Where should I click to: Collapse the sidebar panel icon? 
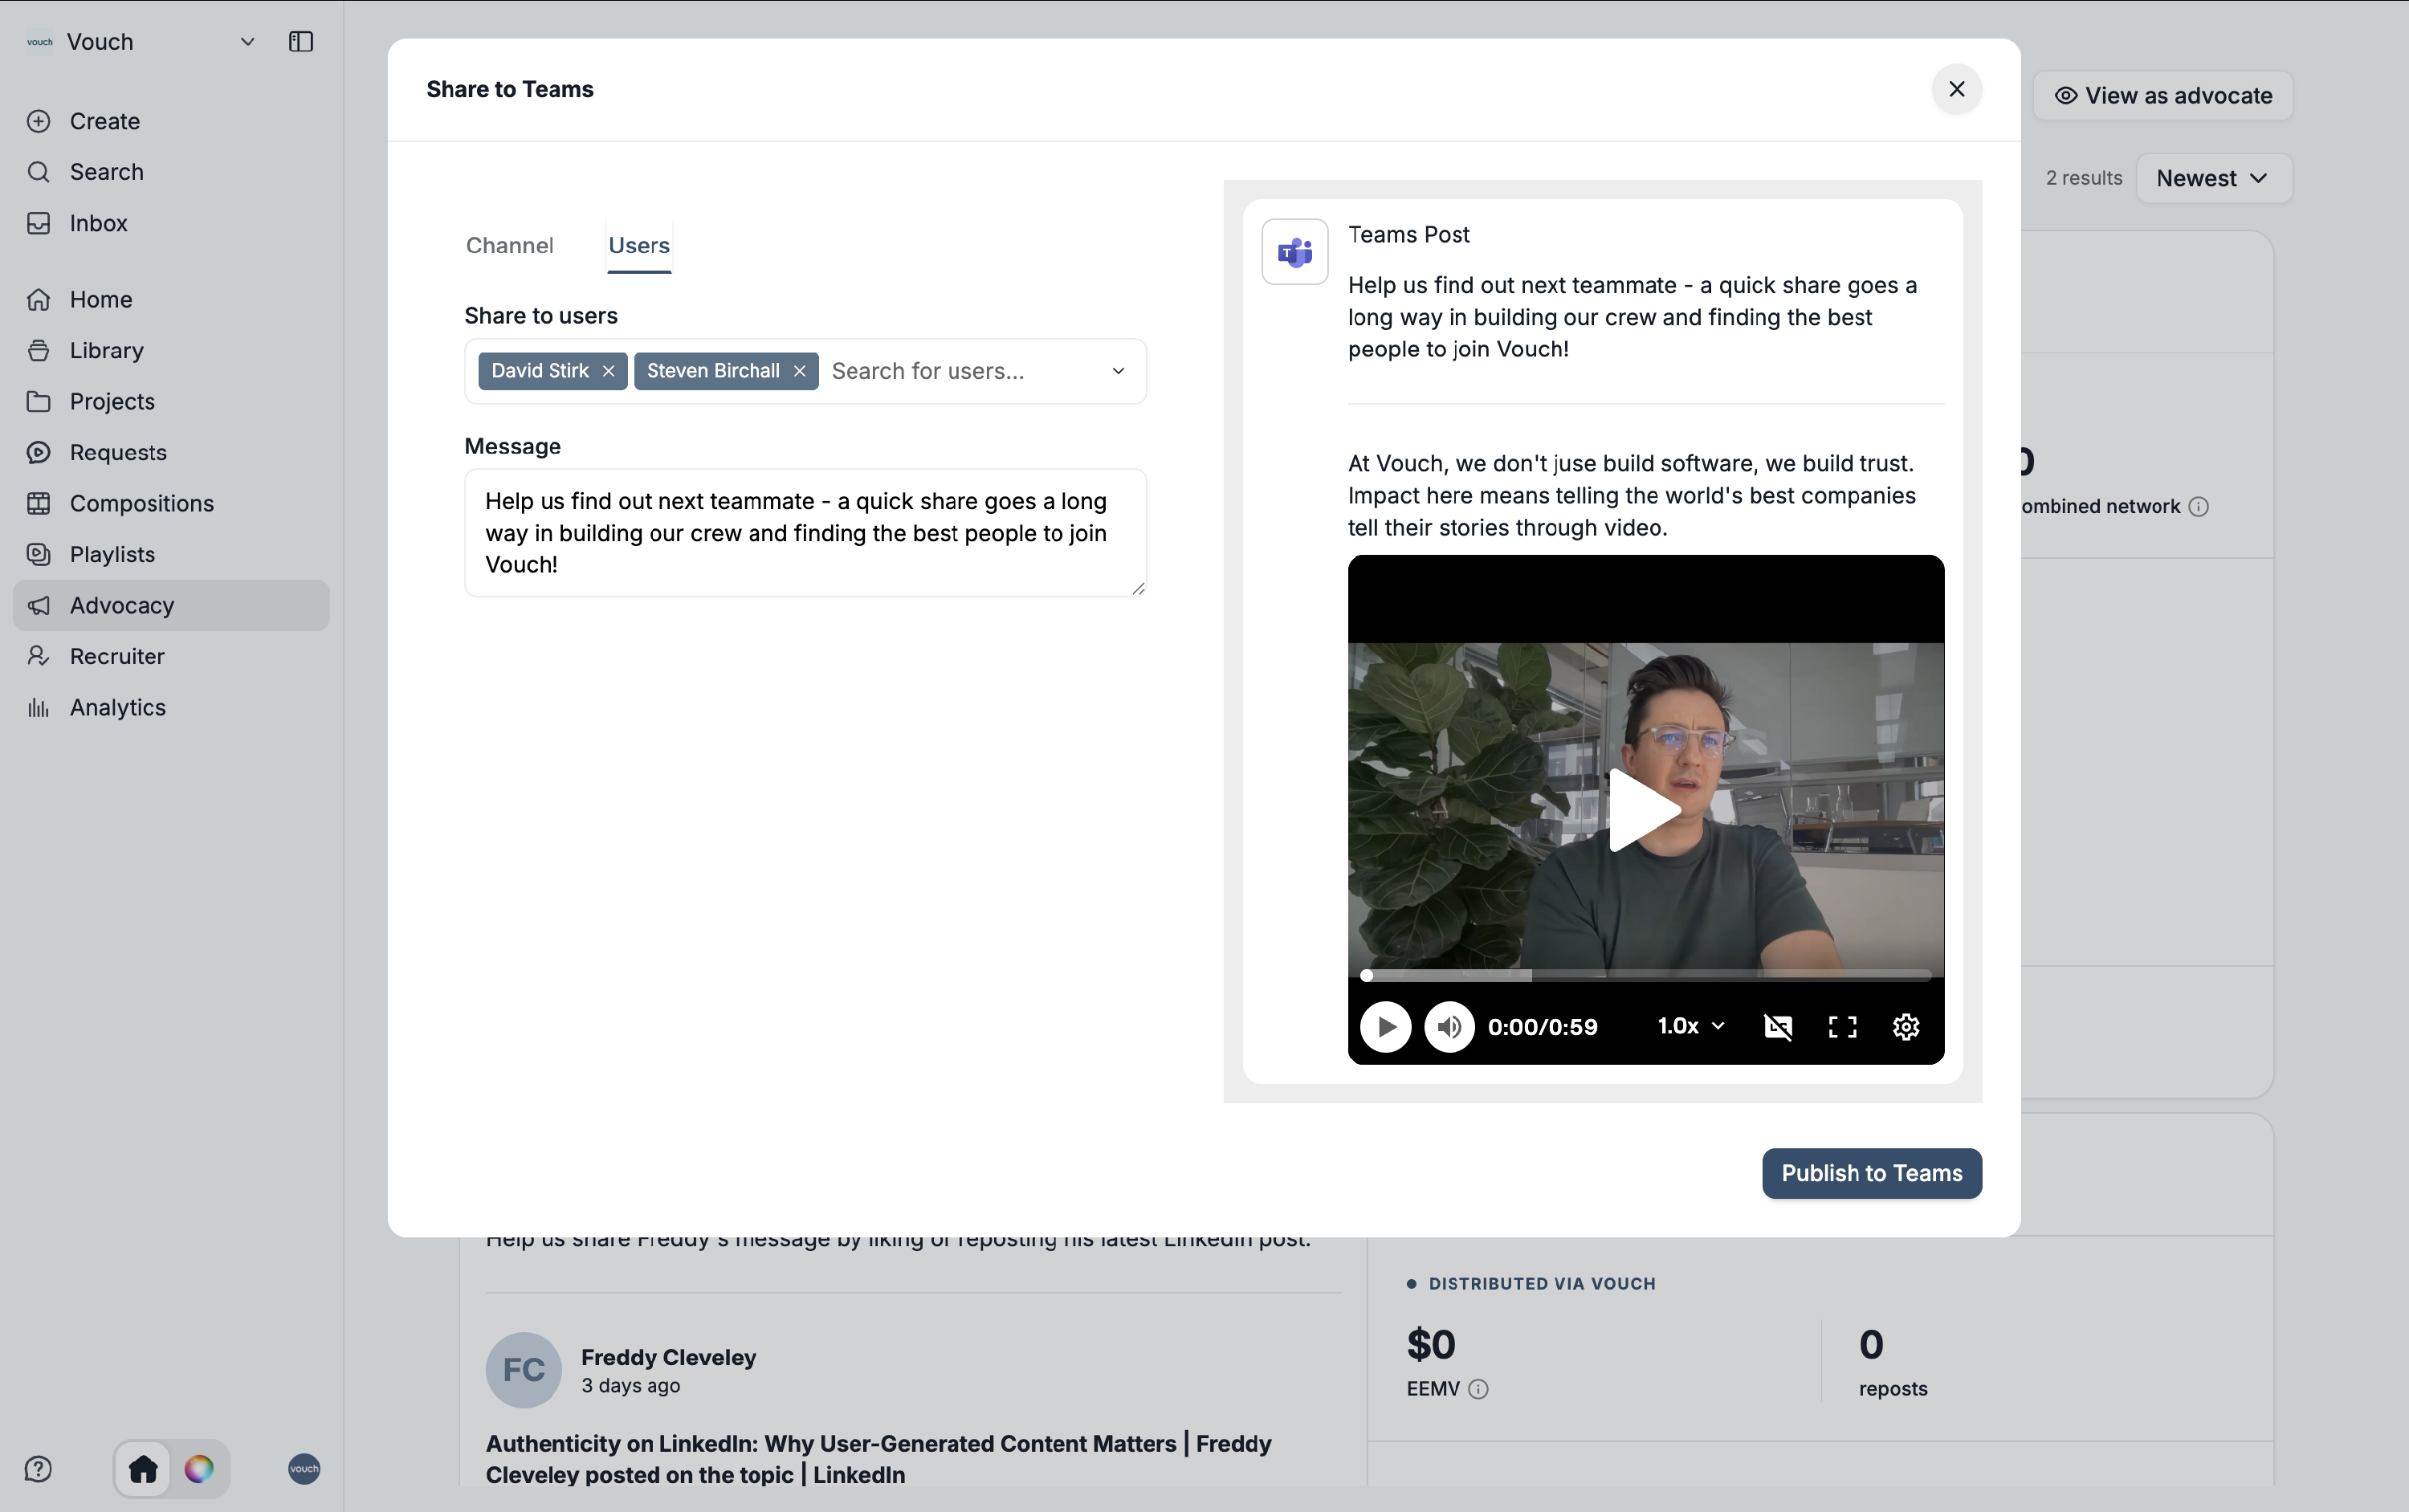[301, 41]
